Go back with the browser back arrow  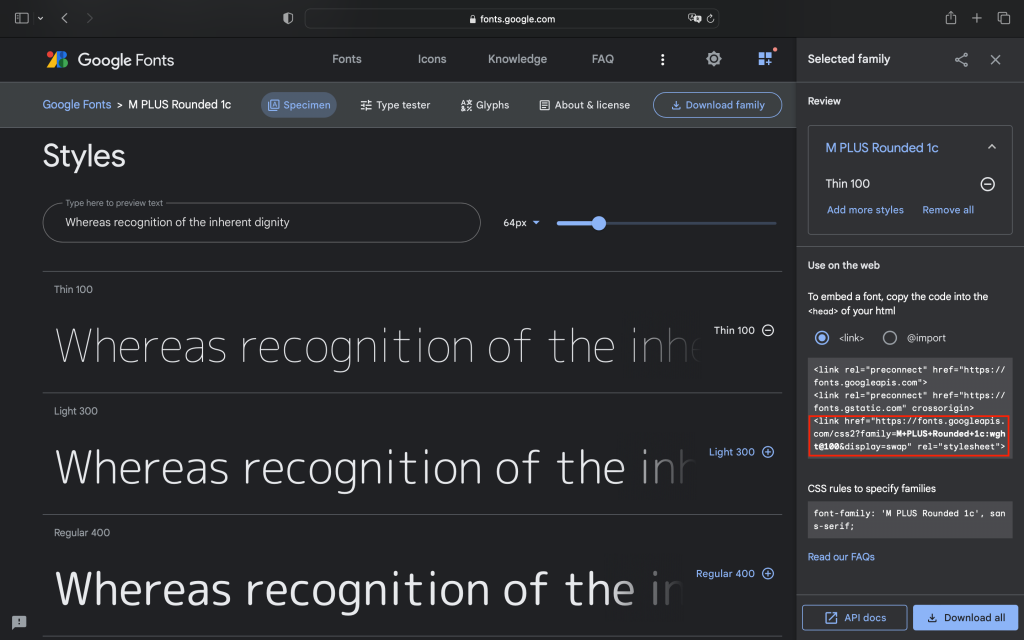tap(64, 18)
